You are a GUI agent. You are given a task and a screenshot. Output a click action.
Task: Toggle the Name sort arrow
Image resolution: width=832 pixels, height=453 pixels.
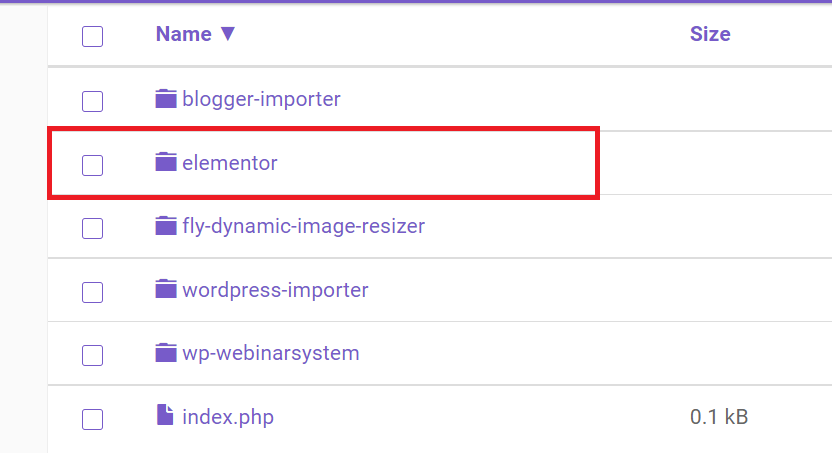coord(228,34)
